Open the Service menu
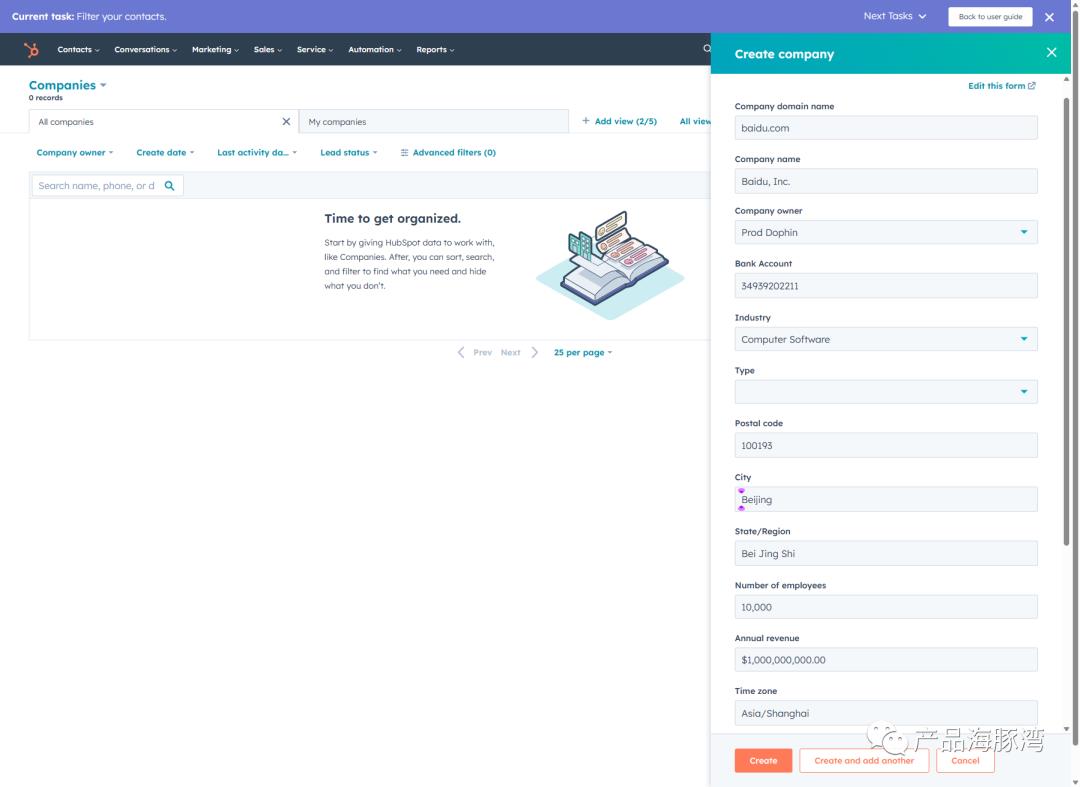 [315, 50]
